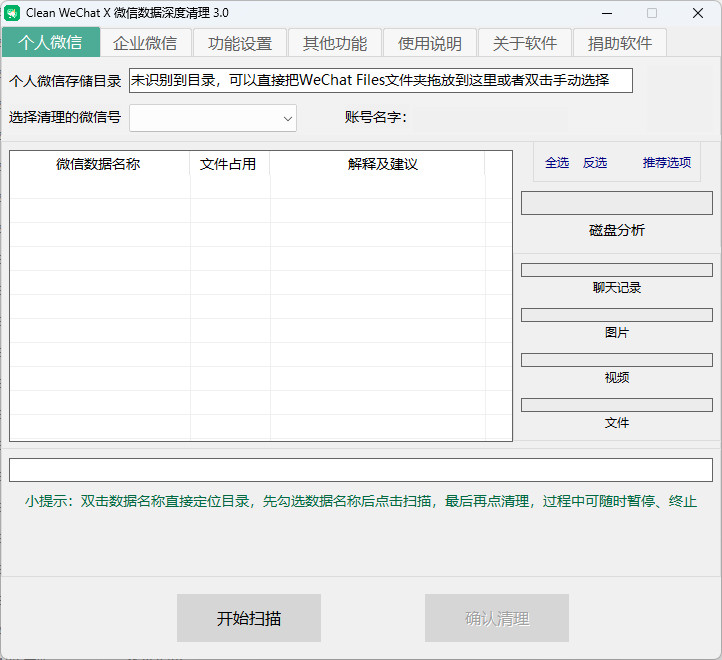Click the 文件 progress bar
This screenshot has height=660, width=722.
617,405
